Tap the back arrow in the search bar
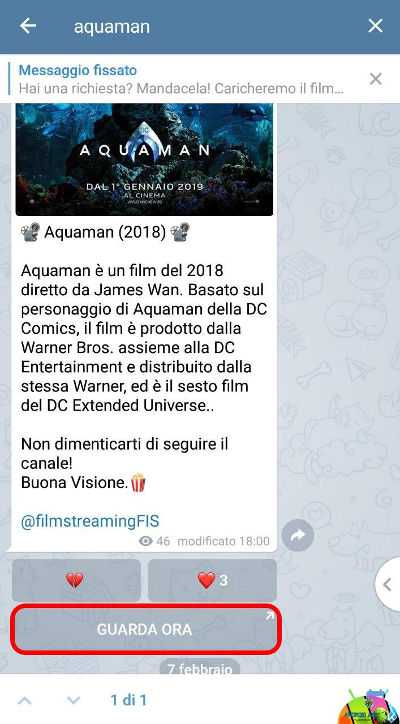The height and width of the screenshot is (724, 400). pyautogui.click(x=28, y=26)
